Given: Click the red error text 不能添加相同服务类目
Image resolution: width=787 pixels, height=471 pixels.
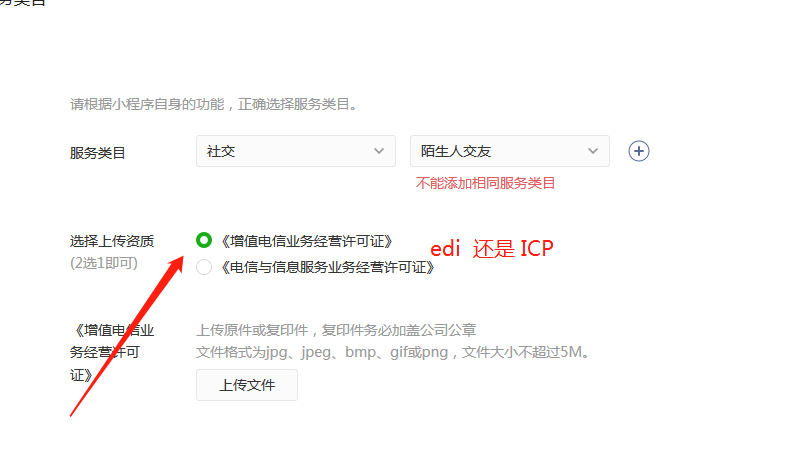Looking at the screenshot, I should coord(485,183).
